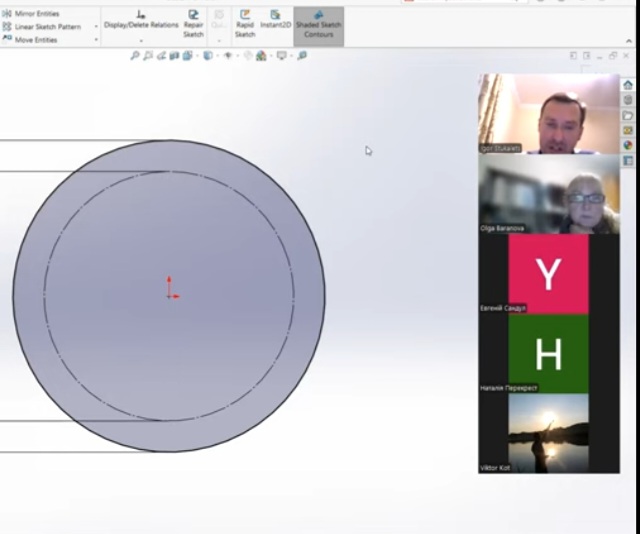Image resolution: width=640 pixels, height=534 pixels.
Task: Click the Viktor Kot participant tile
Action: pos(548,433)
